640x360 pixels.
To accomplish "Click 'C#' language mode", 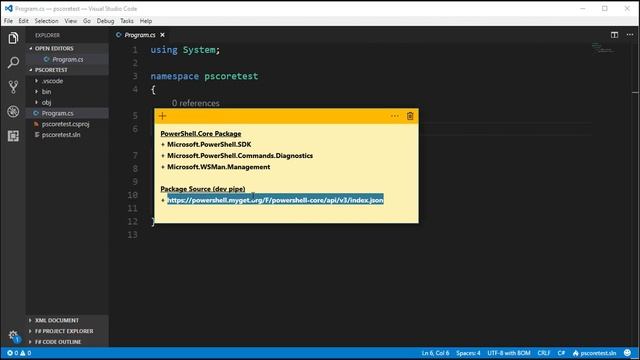I will point(561,353).
